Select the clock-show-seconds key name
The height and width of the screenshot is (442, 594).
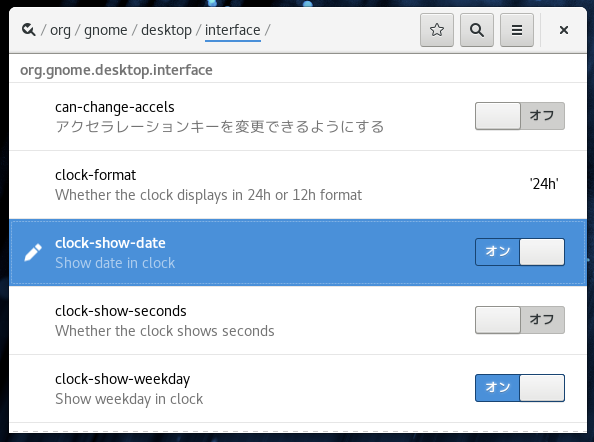(121, 311)
